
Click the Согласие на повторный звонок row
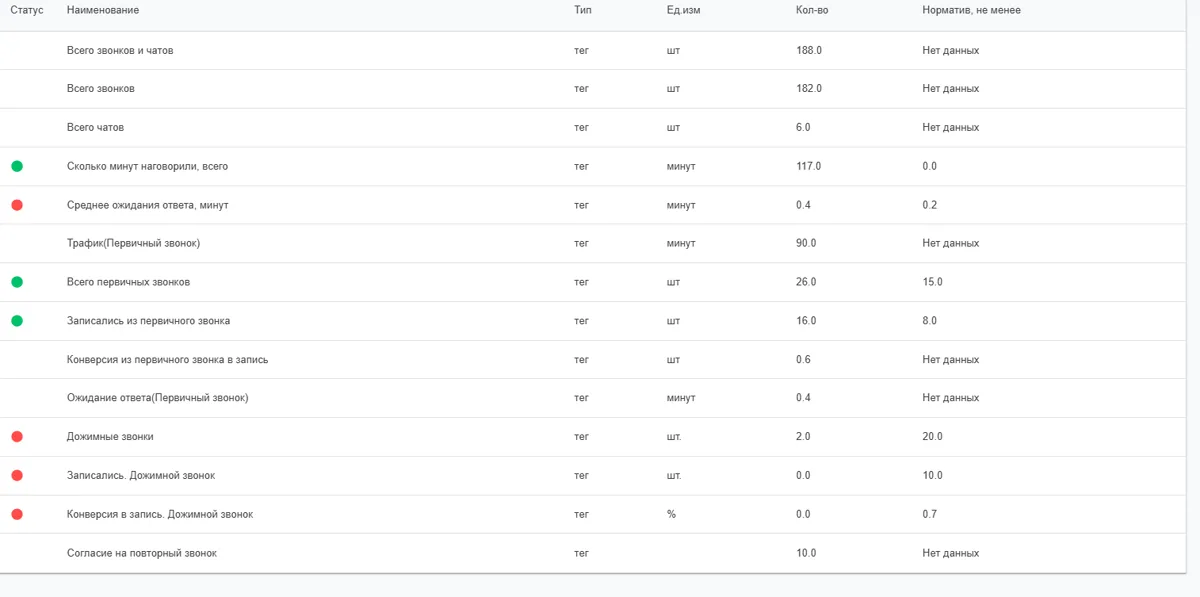click(x=600, y=553)
